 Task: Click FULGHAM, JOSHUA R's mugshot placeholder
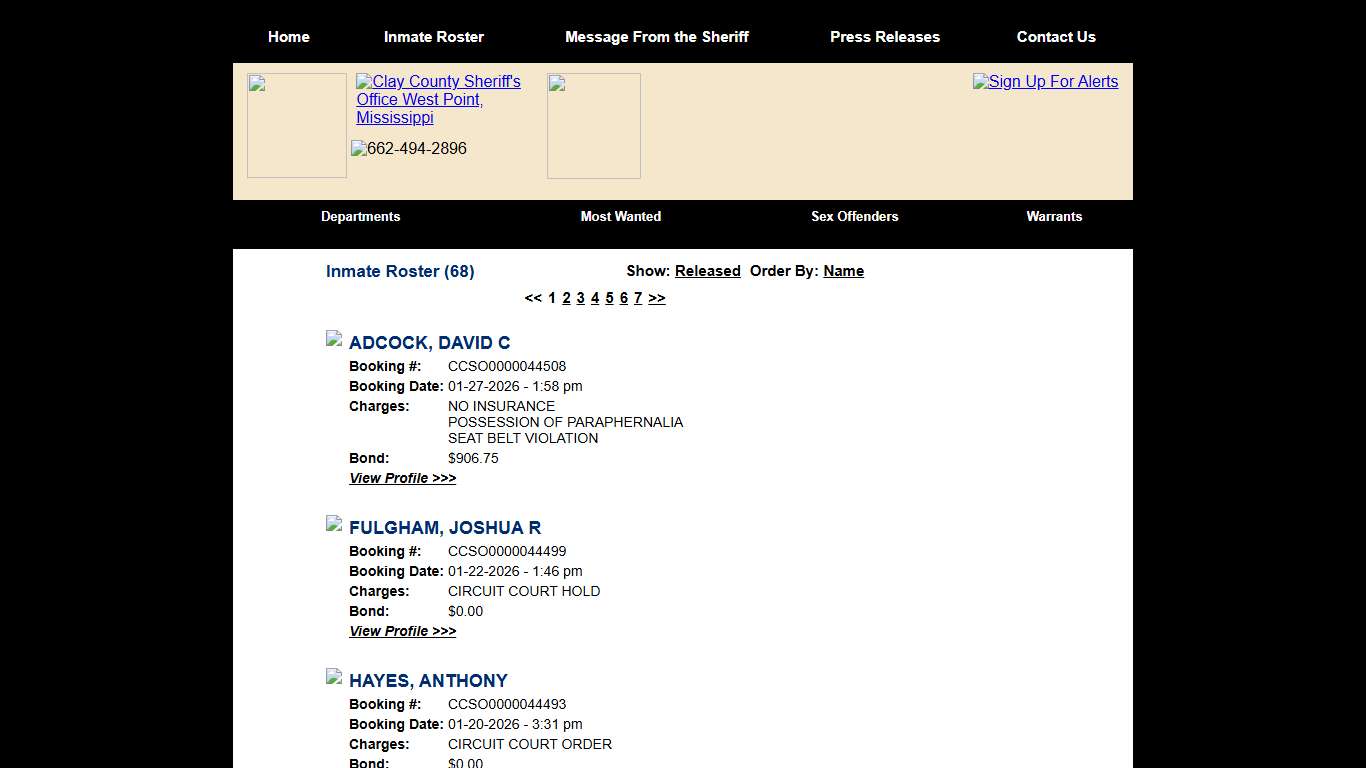click(x=333, y=523)
